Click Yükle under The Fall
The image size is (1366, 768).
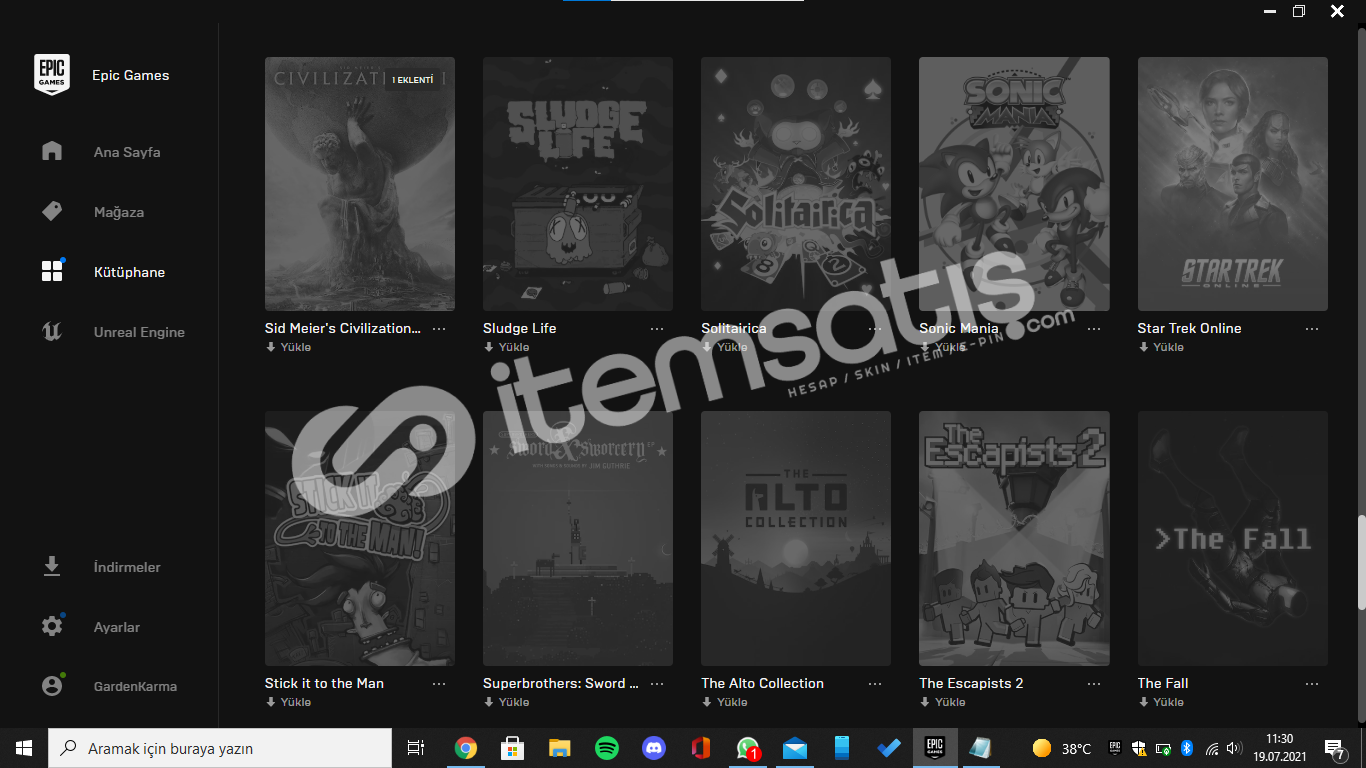1161,702
